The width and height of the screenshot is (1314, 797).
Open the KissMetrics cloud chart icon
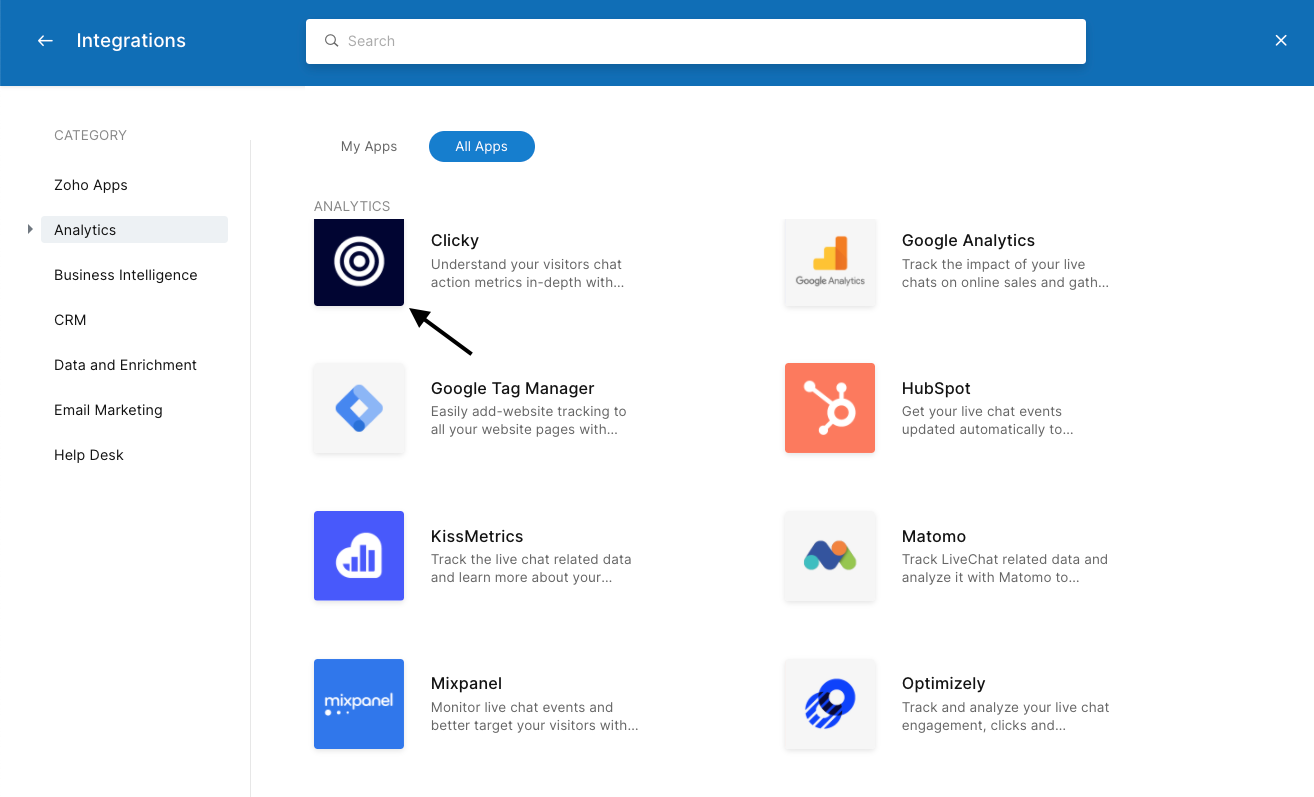(x=359, y=556)
